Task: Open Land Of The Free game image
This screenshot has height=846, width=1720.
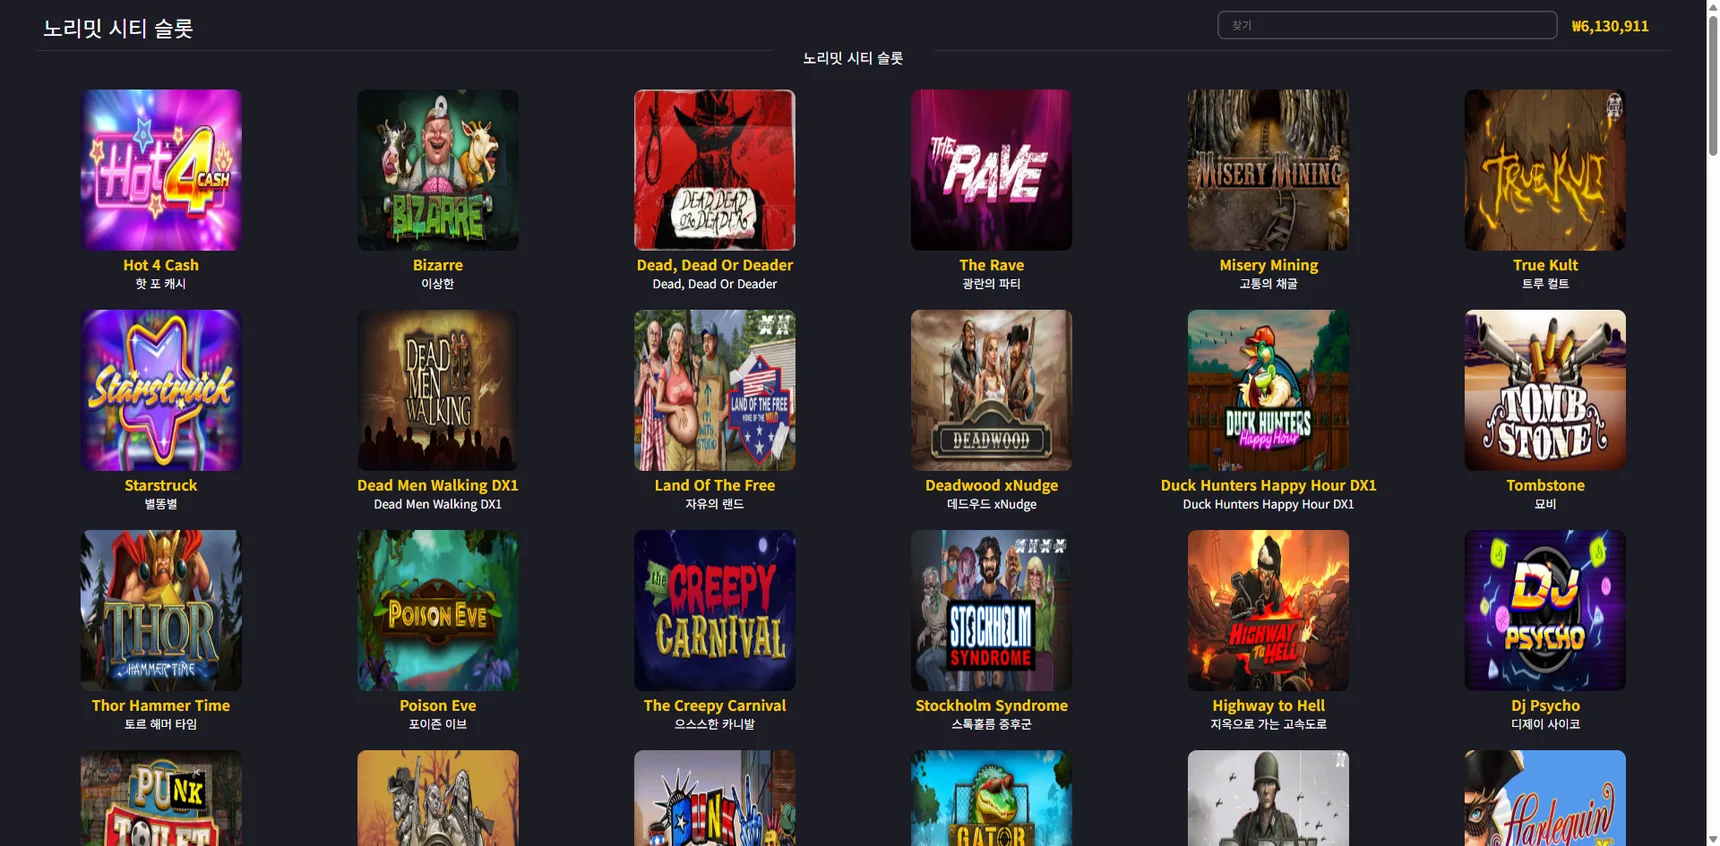Action: (x=715, y=390)
